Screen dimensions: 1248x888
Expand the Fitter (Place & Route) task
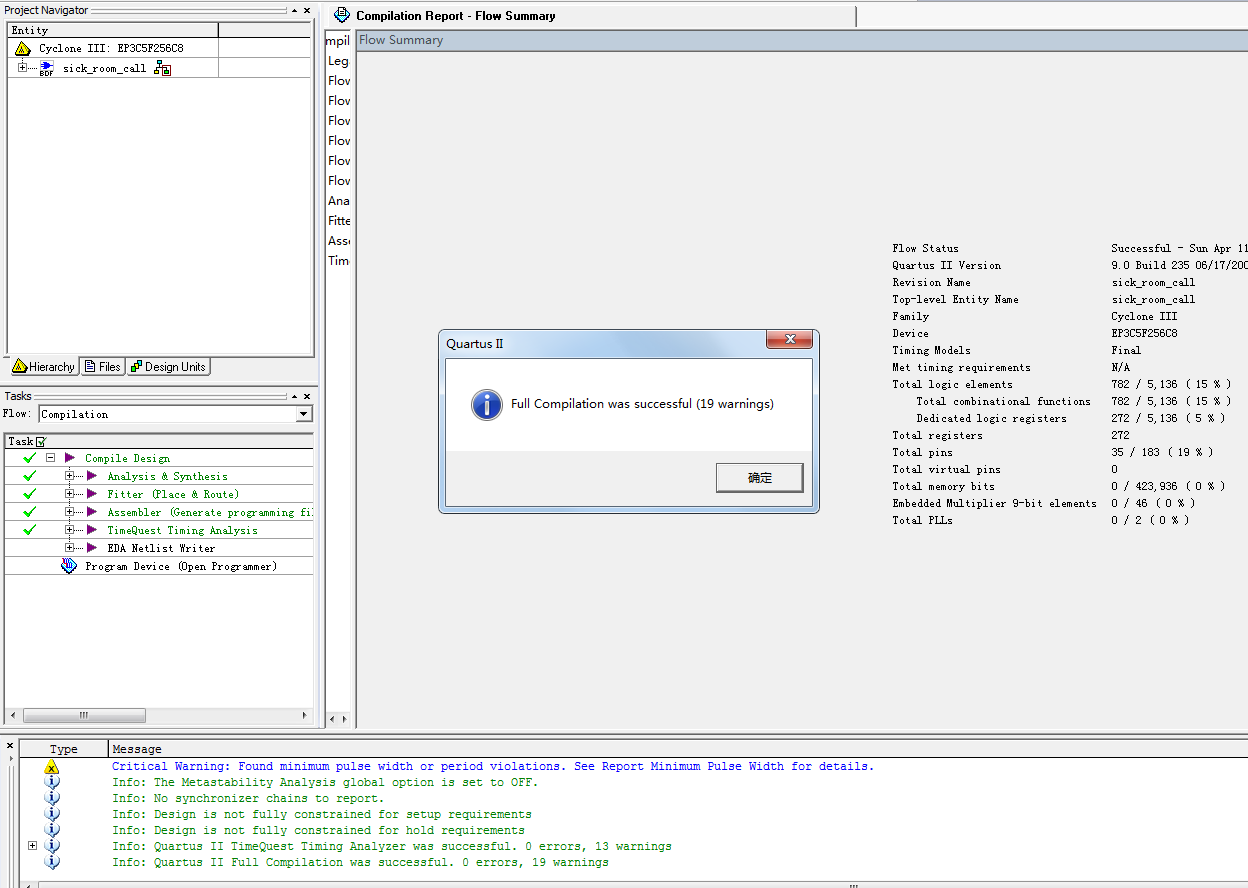coord(70,494)
